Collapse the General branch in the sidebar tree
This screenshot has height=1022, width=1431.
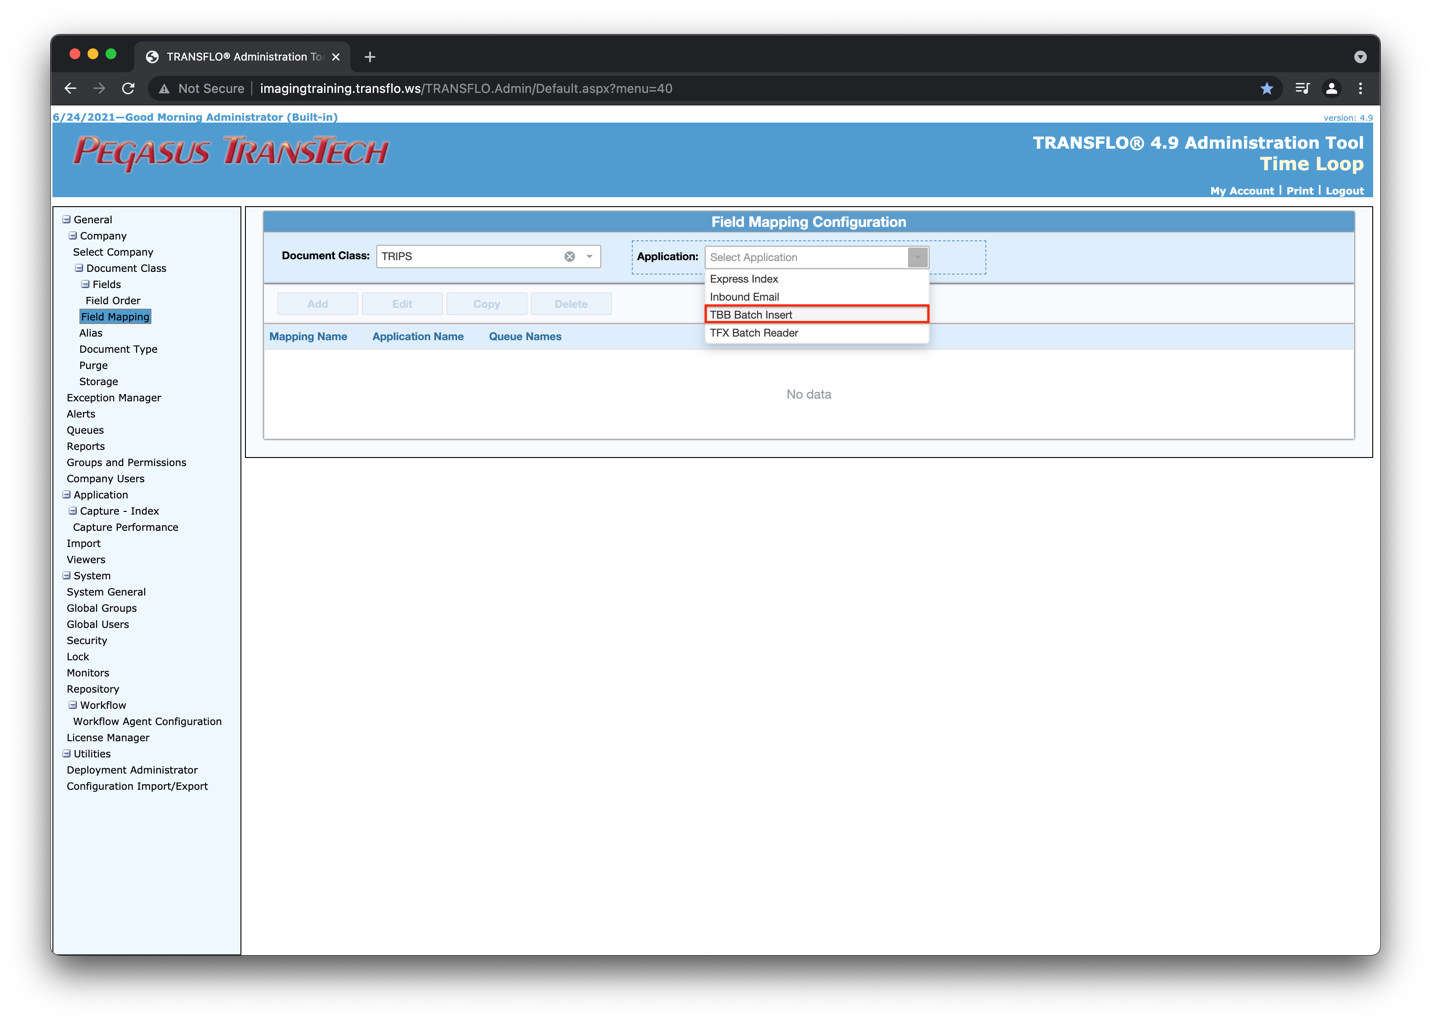[65, 219]
